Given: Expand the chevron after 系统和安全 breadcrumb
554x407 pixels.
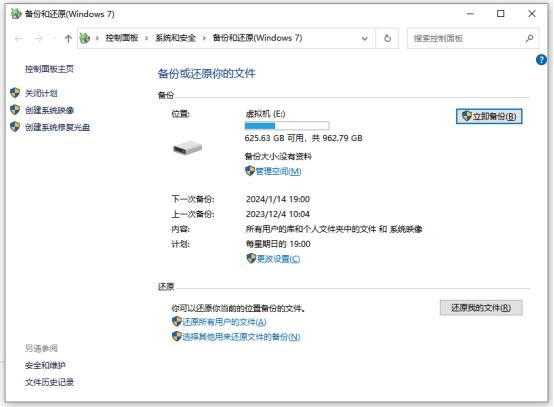Looking at the screenshot, I should point(204,38).
